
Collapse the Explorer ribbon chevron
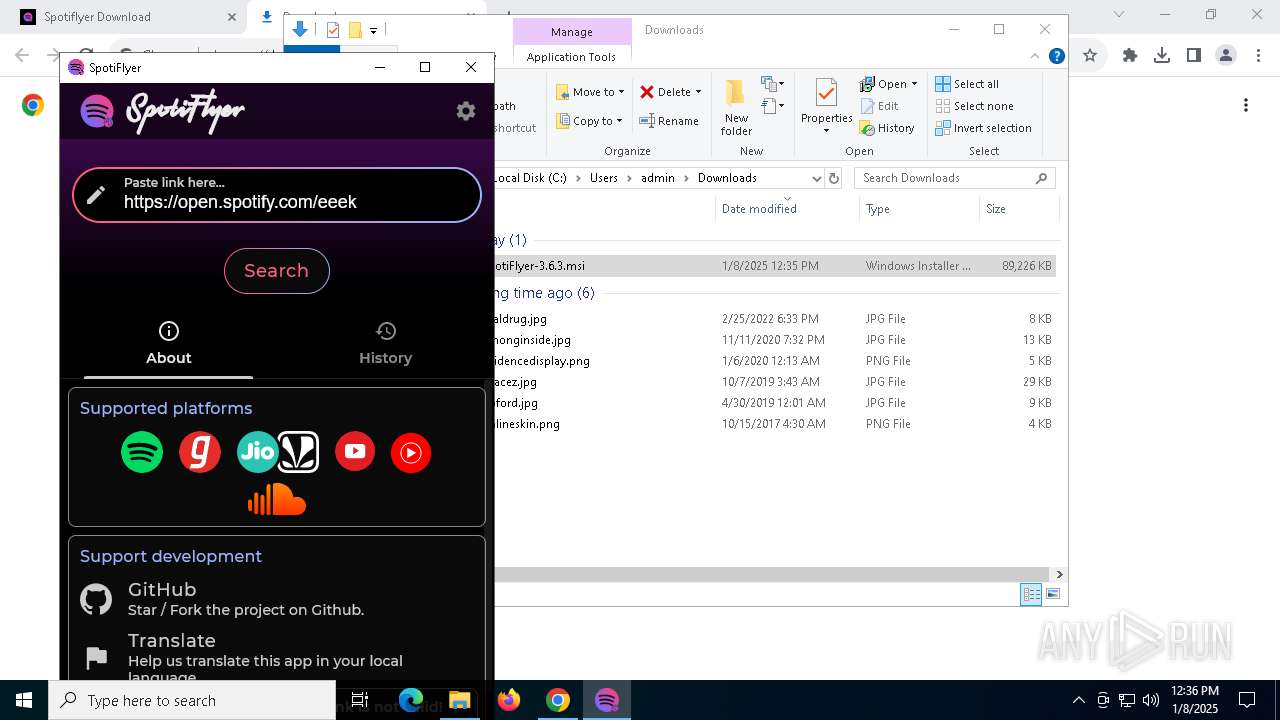pyautogui.click(x=1035, y=56)
